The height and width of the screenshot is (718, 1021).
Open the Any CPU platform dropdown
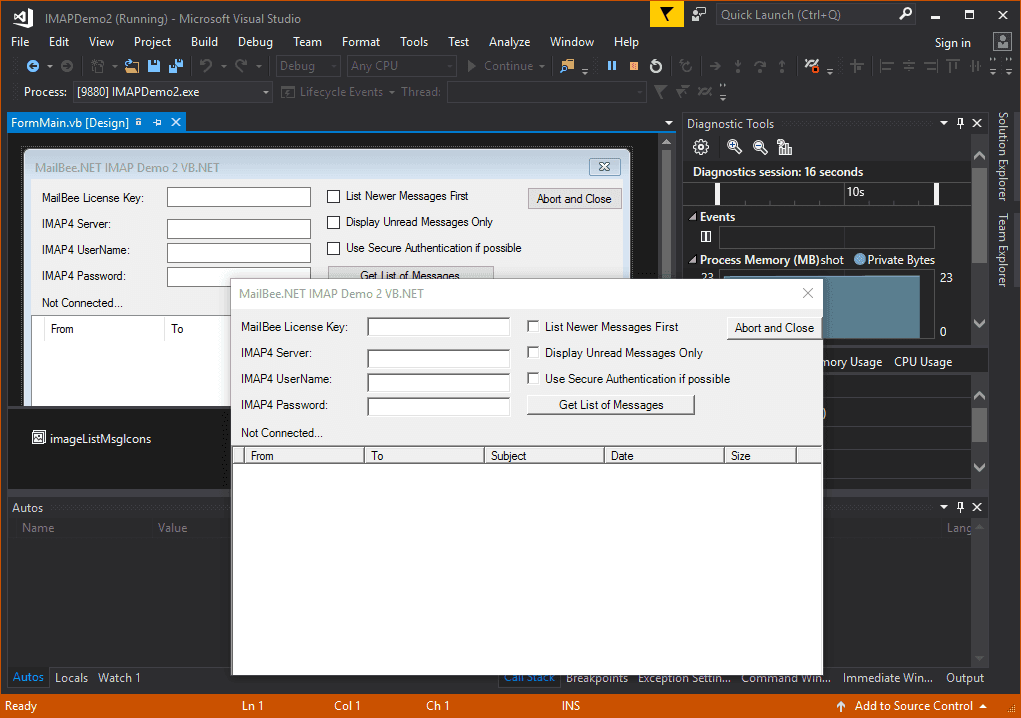coord(401,66)
